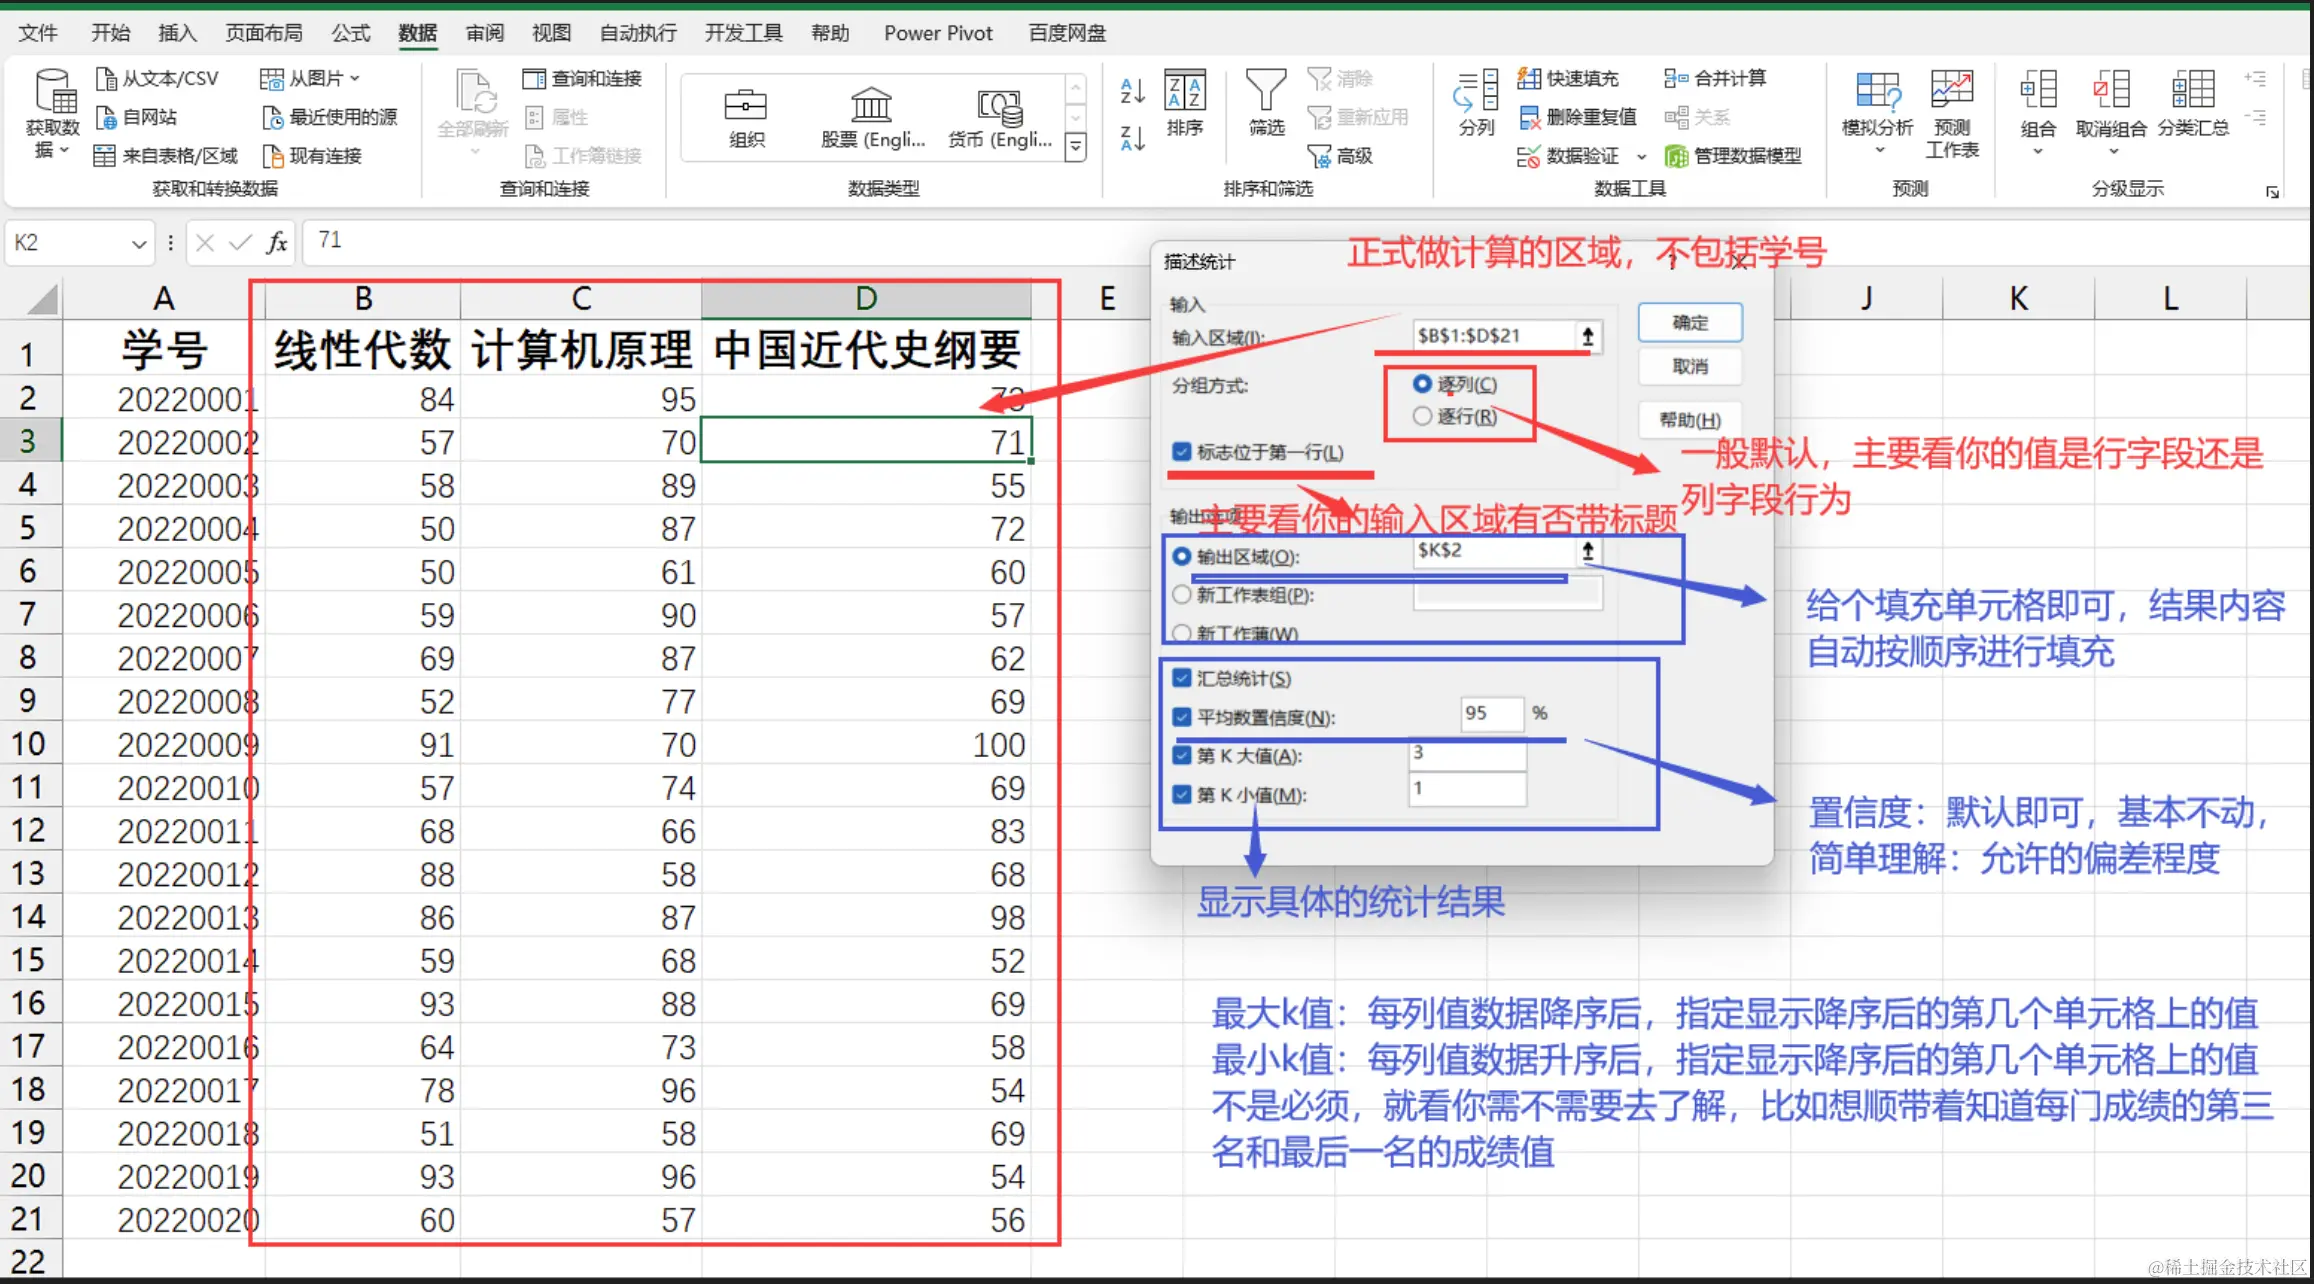Uncheck the 汇总统计 checkbox
This screenshot has width=2314, height=1284.
coord(1182,678)
